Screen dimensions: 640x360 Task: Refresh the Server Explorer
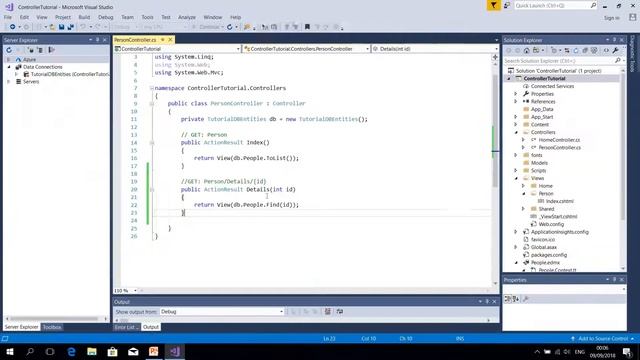(9, 50)
